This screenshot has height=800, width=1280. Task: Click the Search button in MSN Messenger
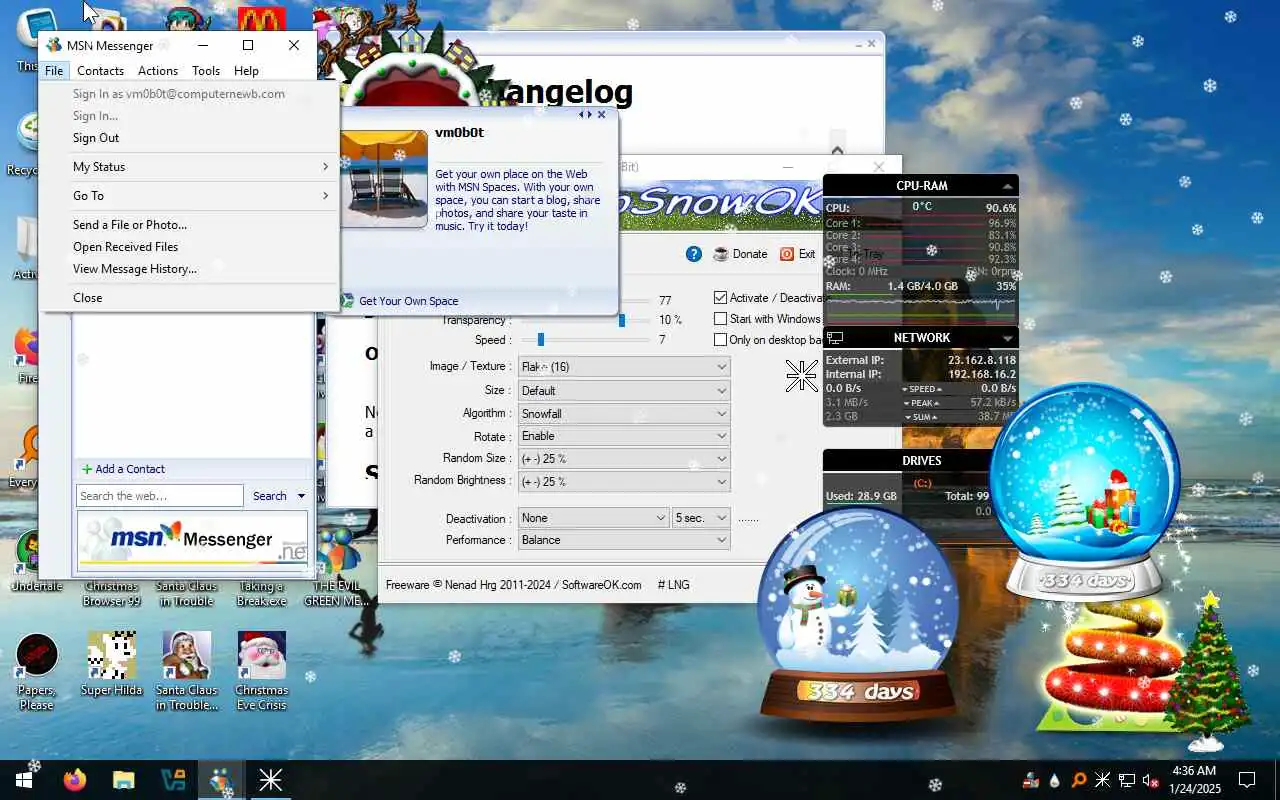(269, 496)
